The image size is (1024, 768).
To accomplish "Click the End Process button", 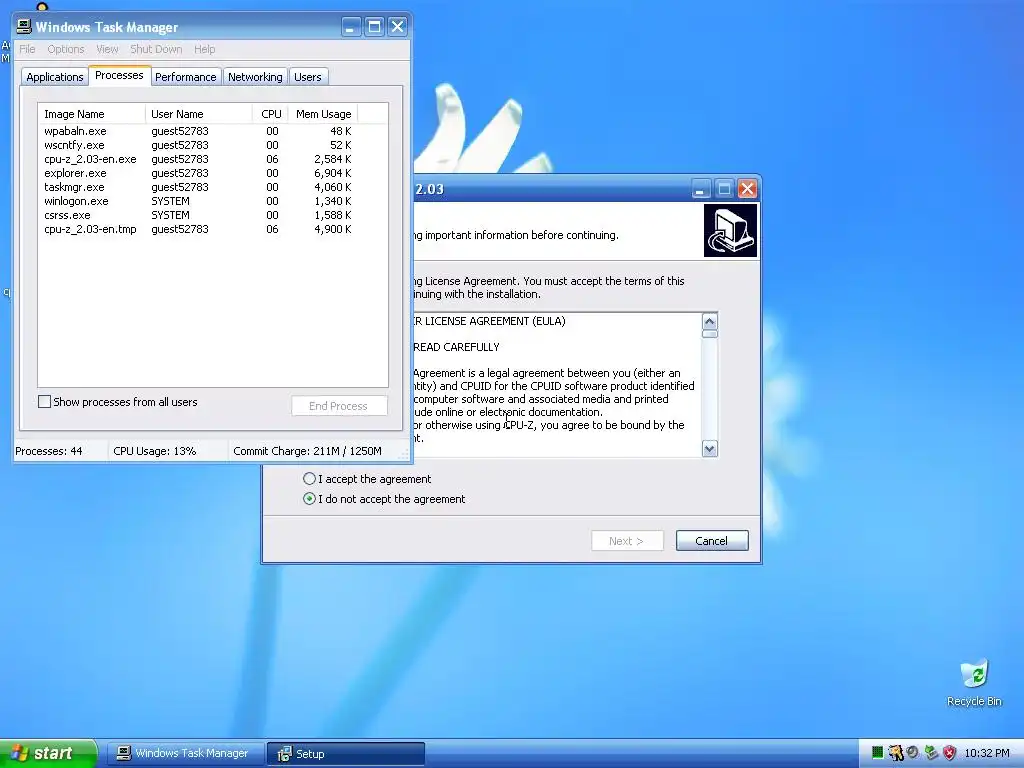I will click(x=339, y=406).
